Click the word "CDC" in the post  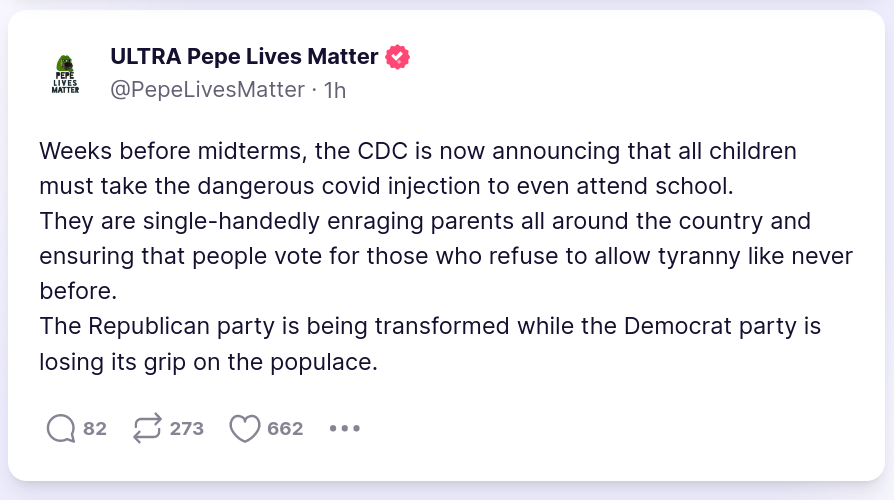(384, 152)
